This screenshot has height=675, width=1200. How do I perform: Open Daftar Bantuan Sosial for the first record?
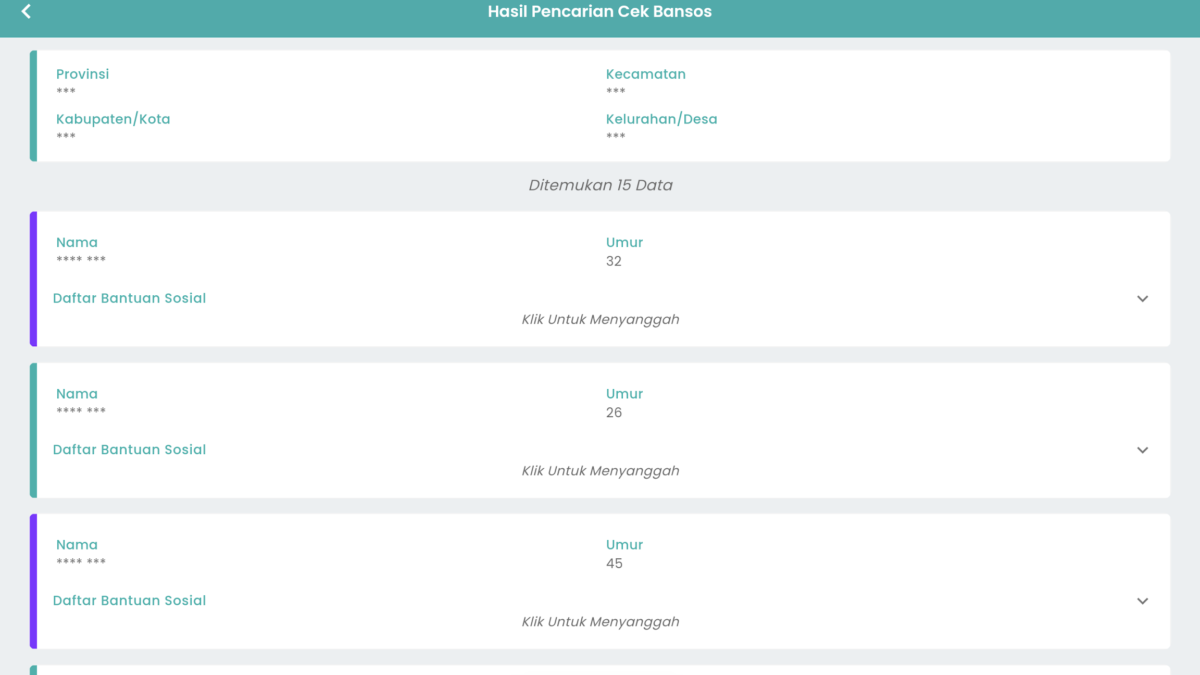pyautogui.click(x=129, y=298)
